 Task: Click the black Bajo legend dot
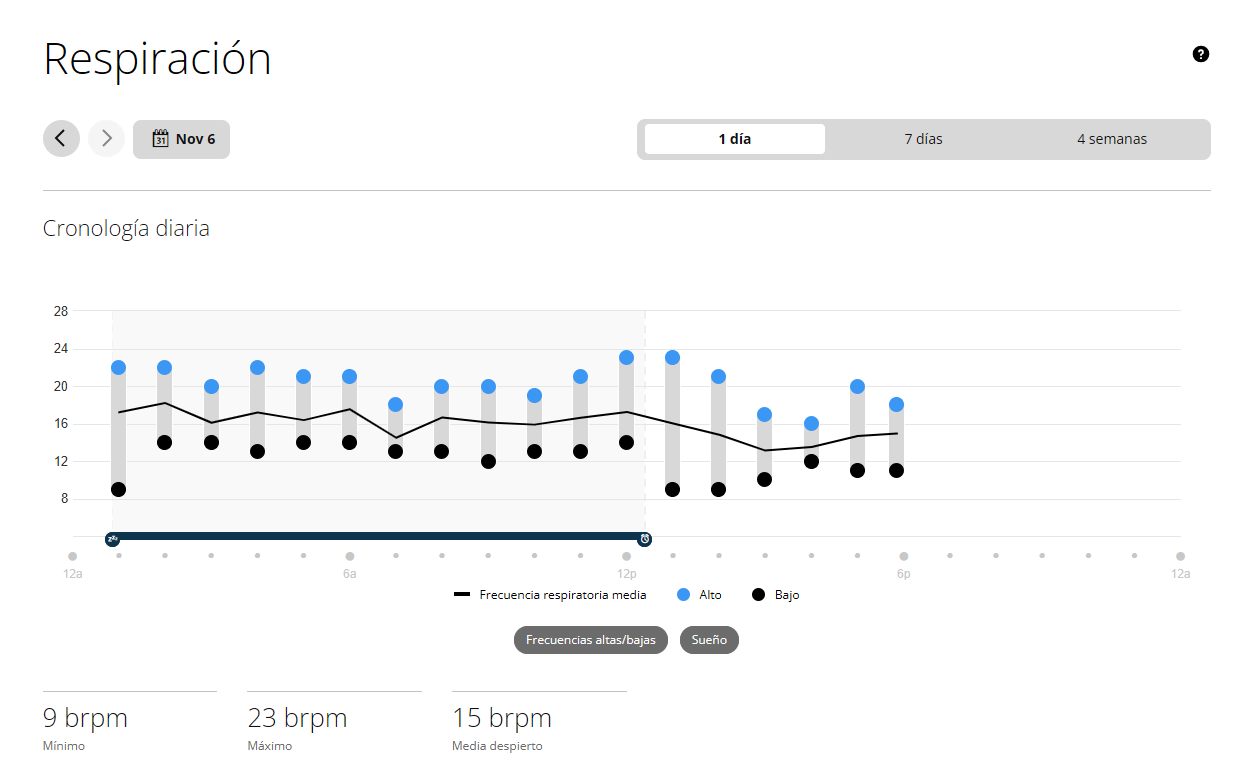(x=758, y=594)
